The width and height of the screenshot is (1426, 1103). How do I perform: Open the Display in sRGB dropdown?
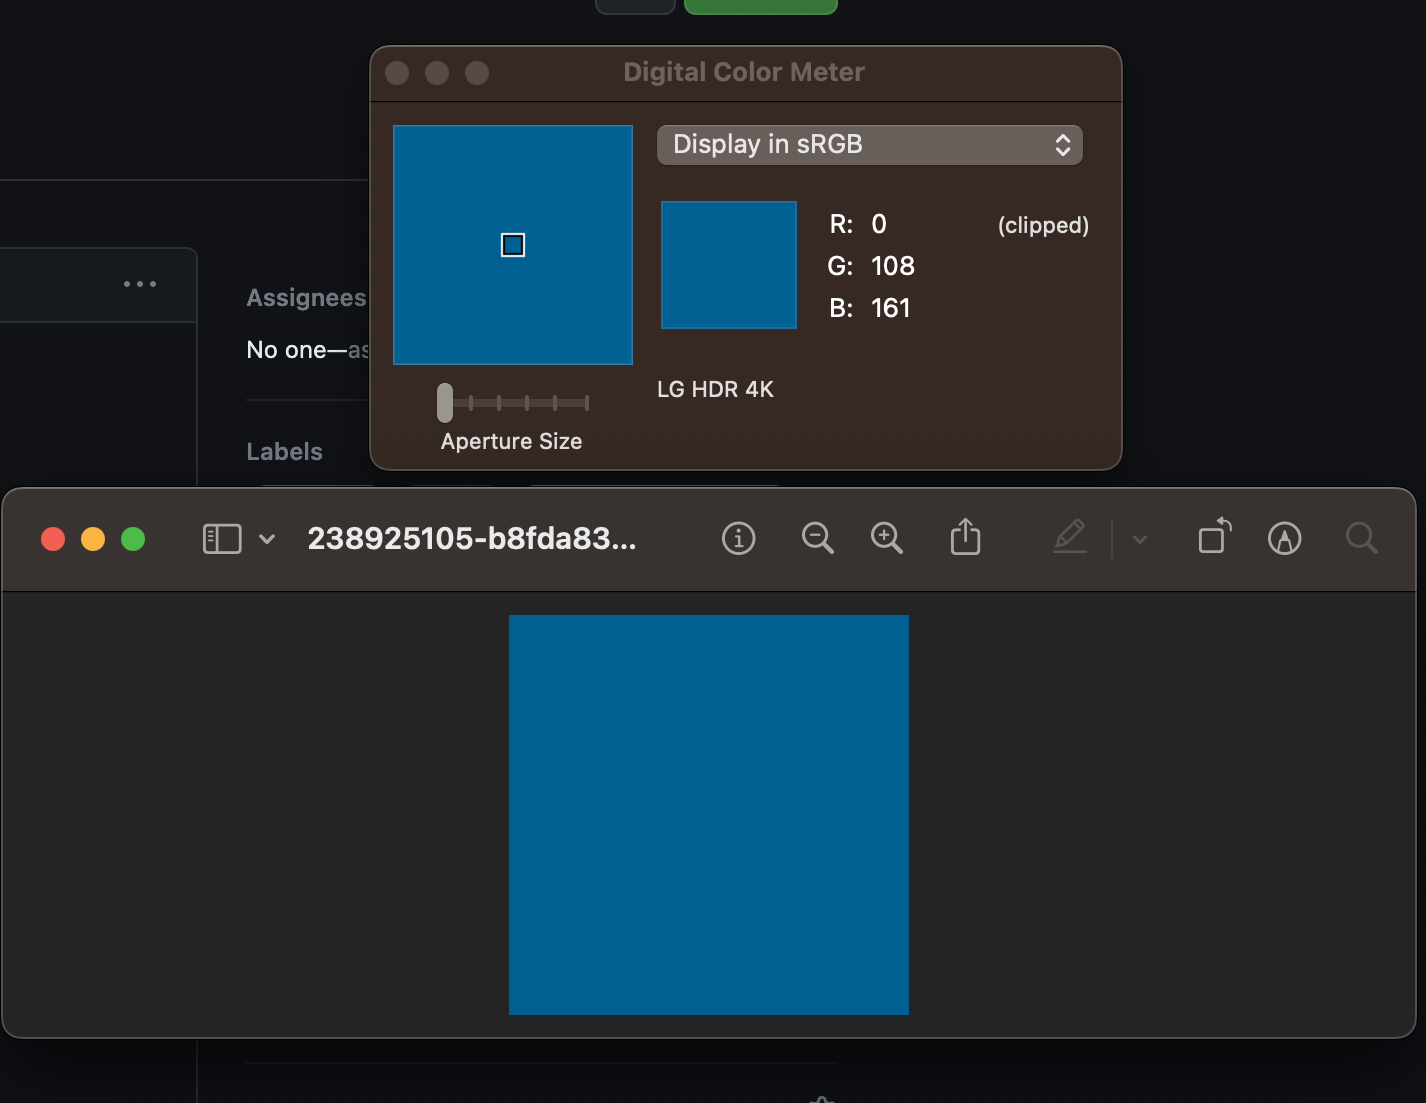(x=869, y=144)
